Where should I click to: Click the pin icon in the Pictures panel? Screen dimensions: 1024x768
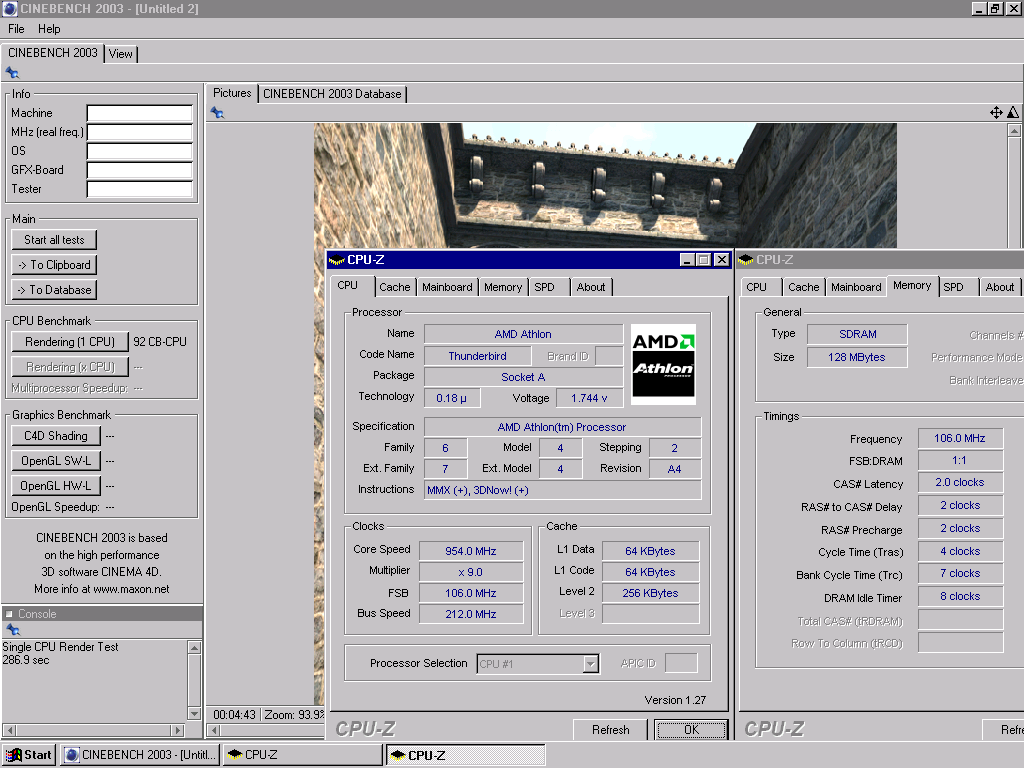(217, 113)
